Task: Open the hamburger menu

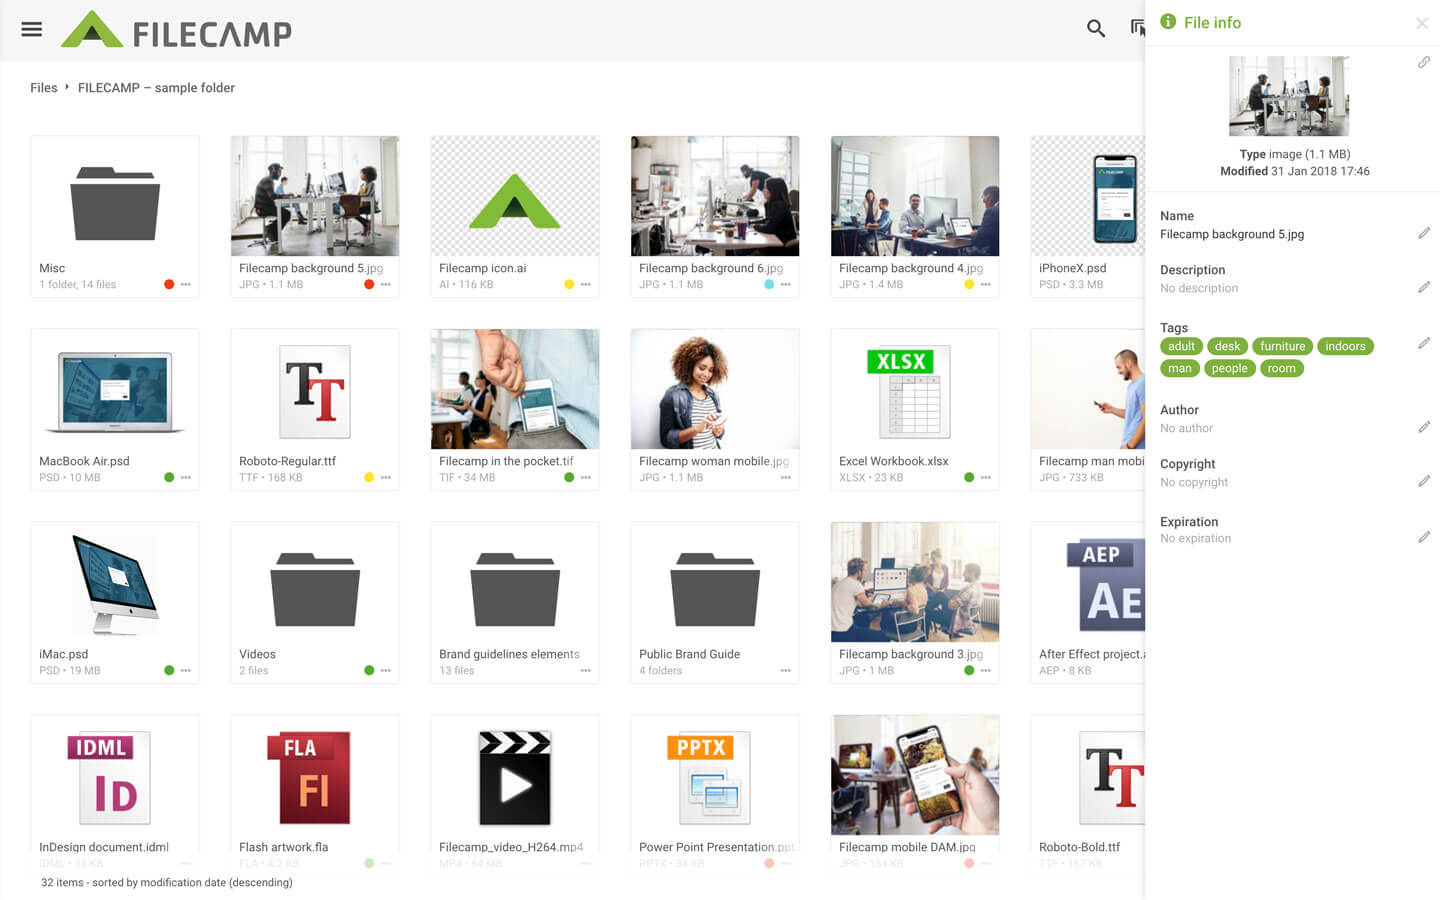Action: tap(32, 29)
